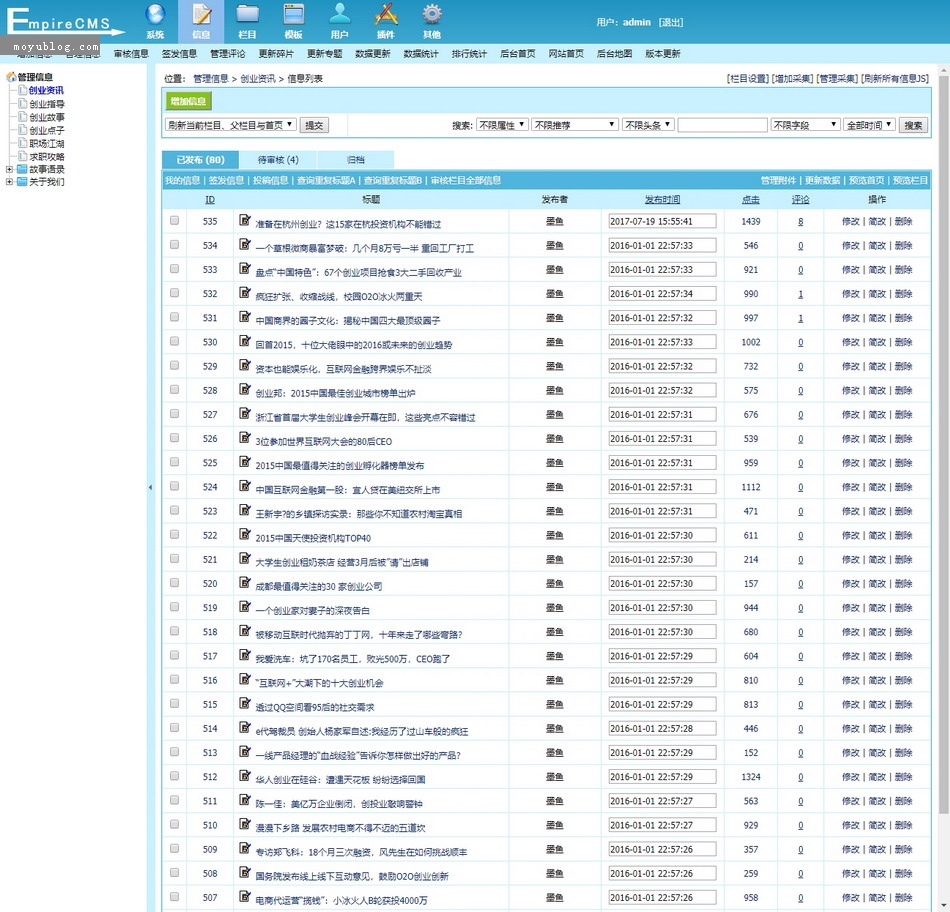This screenshot has width=950, height=912.
Task: Tick the checkbox for article 524
Action: coord(174,486)
